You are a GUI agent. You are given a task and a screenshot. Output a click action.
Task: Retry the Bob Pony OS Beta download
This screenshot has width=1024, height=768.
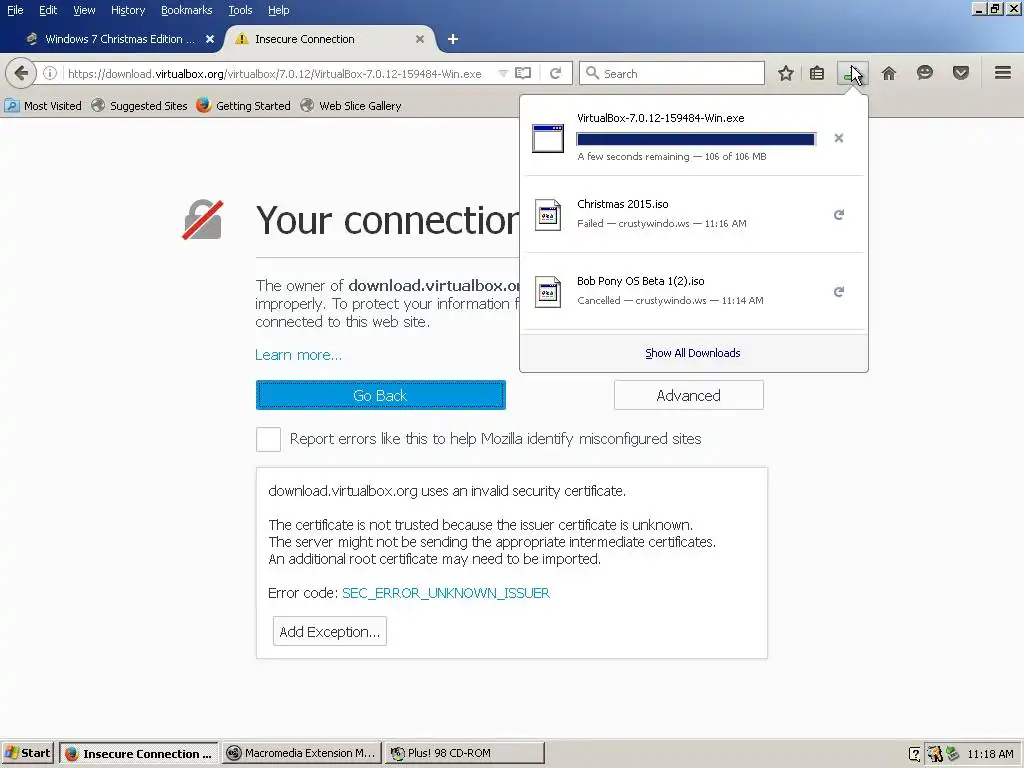coord(839,292)
